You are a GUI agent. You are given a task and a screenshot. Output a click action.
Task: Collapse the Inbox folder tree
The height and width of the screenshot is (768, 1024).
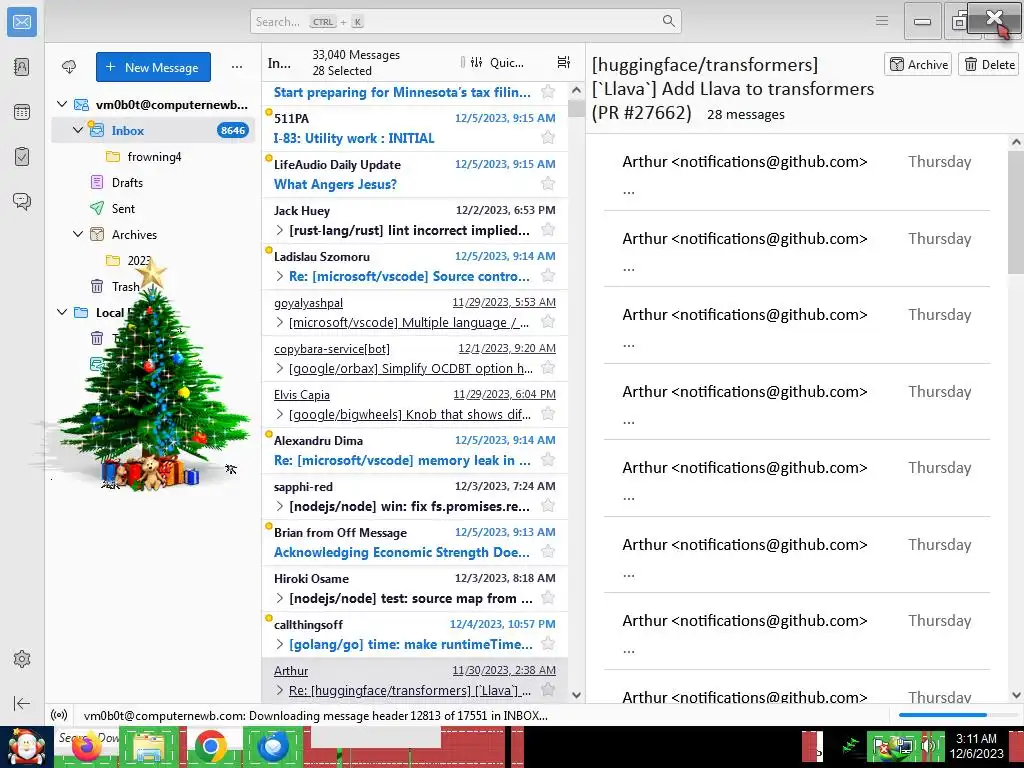click(78, 130)
